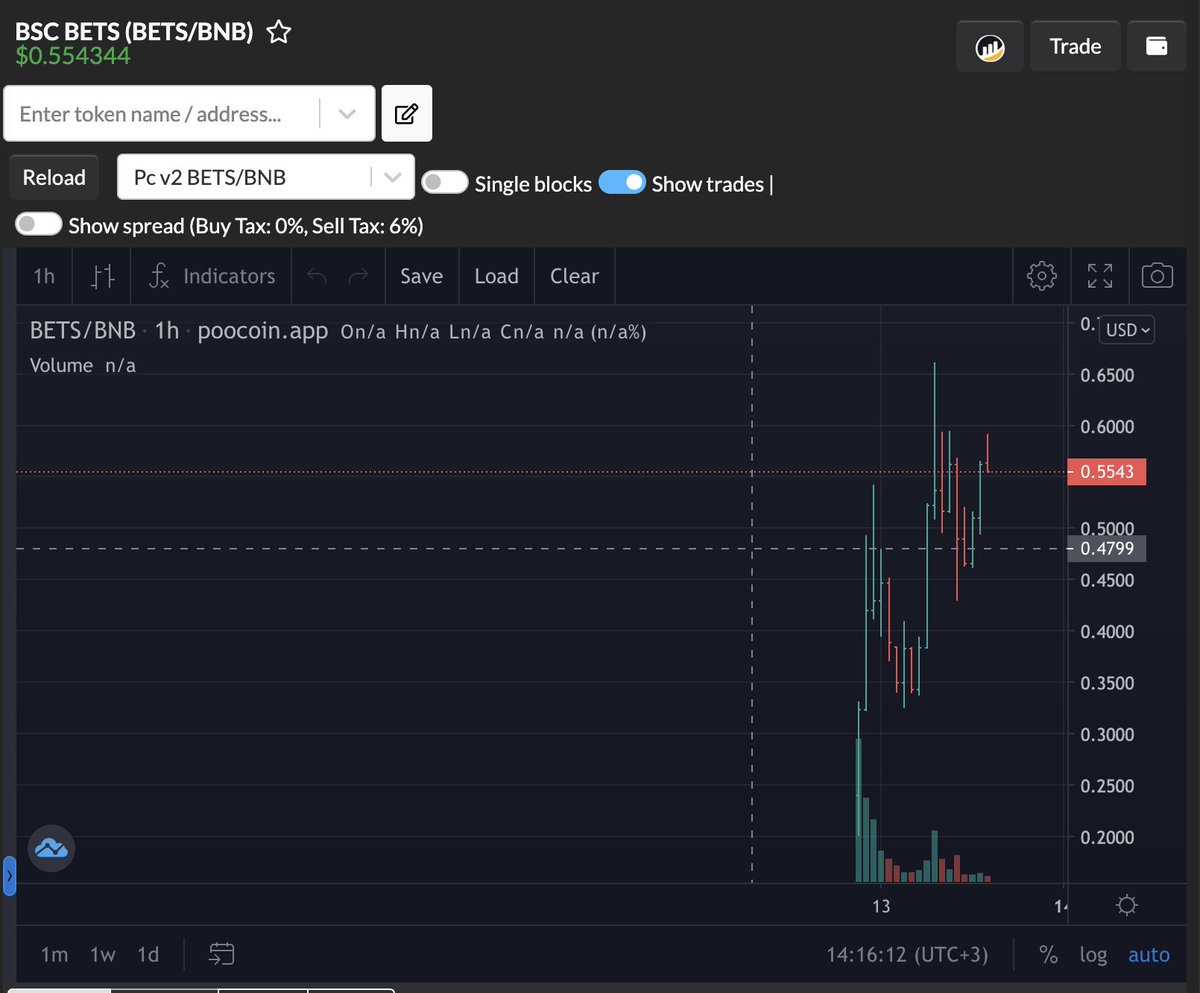Viewport: 1200px width, 993px height.
Task: Undo last chart action arrow
Action: point(317,276)
